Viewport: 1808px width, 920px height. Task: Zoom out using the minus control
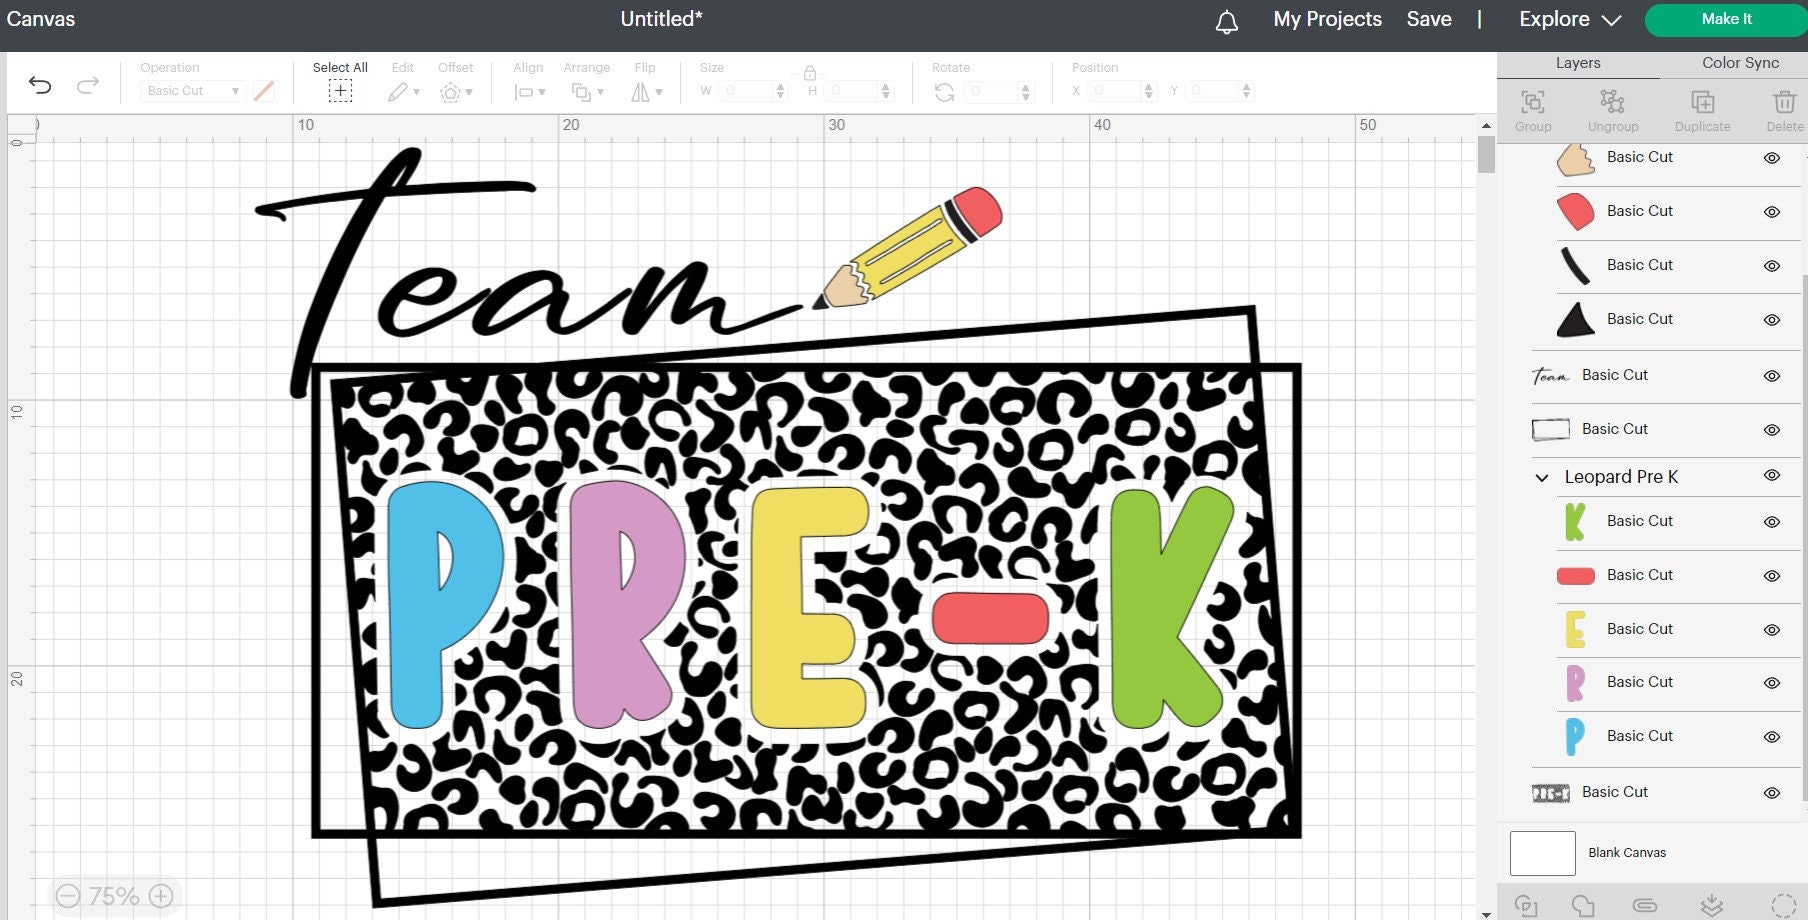tap(67, 895)
